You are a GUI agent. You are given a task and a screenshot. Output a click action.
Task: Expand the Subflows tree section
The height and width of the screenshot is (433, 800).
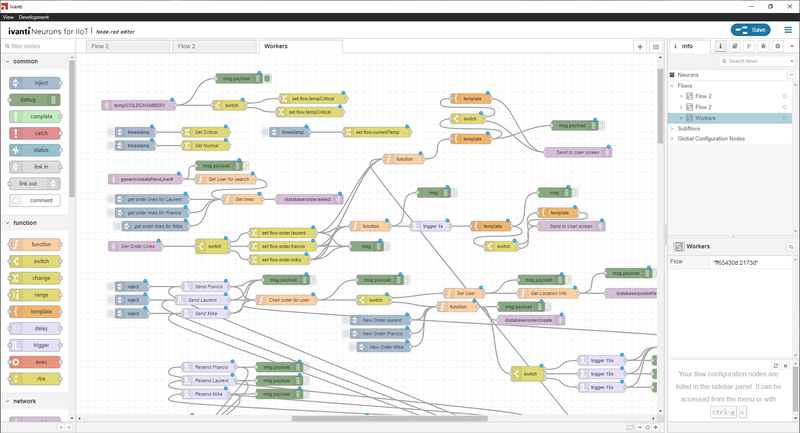(x=672, y=128)
